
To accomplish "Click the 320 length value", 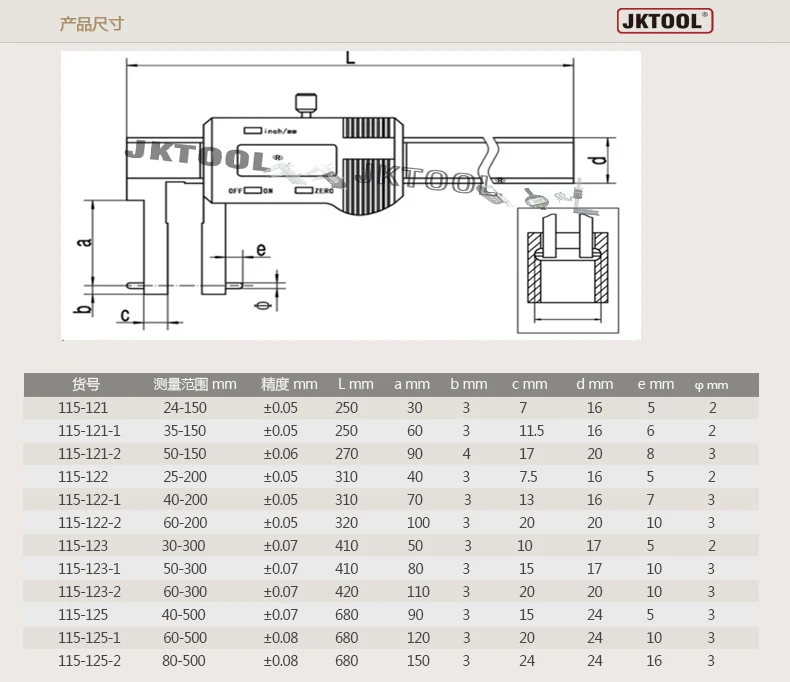I will pyautogui.click(x=347, y=523).
